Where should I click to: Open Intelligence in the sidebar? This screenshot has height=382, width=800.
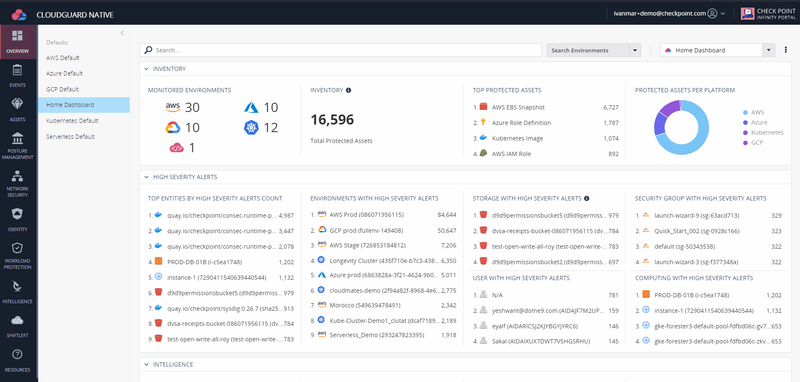click(x=18, y=291)
